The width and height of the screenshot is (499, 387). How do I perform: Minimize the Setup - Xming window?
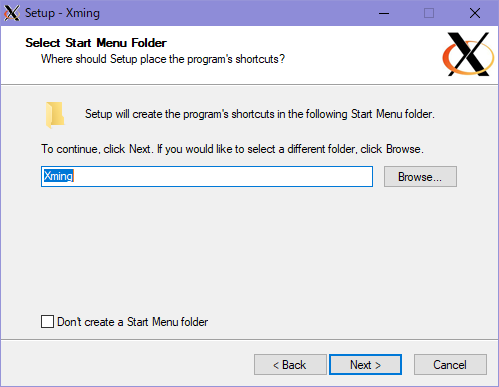(x=384, y=13)
